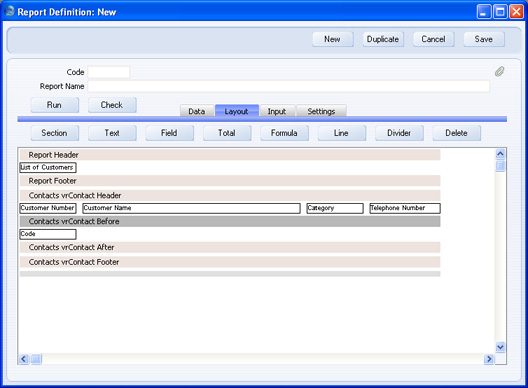Click the vertical scrollbar down arrow
The image size is (528, 388).
[x=500, y=347]
